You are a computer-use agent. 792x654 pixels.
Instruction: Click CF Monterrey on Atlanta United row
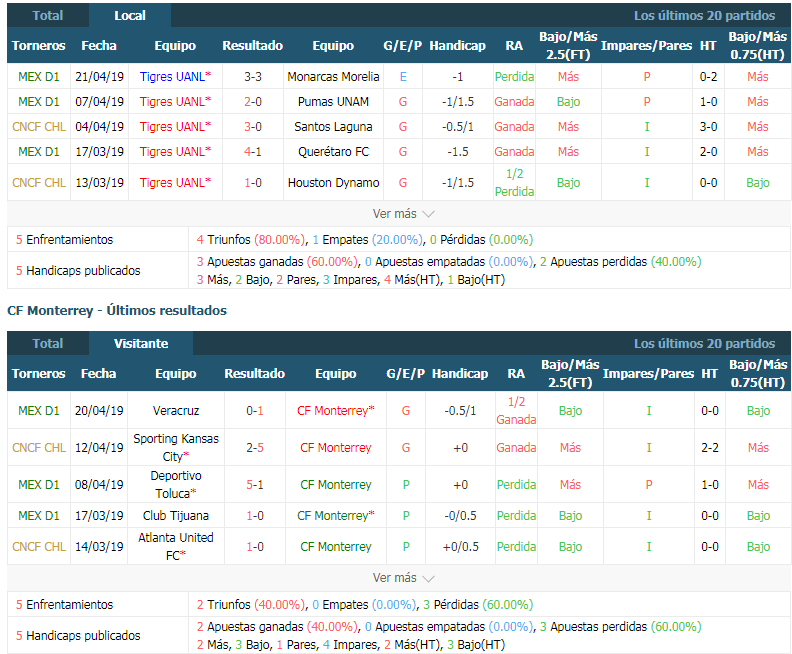tap(336, 546)
